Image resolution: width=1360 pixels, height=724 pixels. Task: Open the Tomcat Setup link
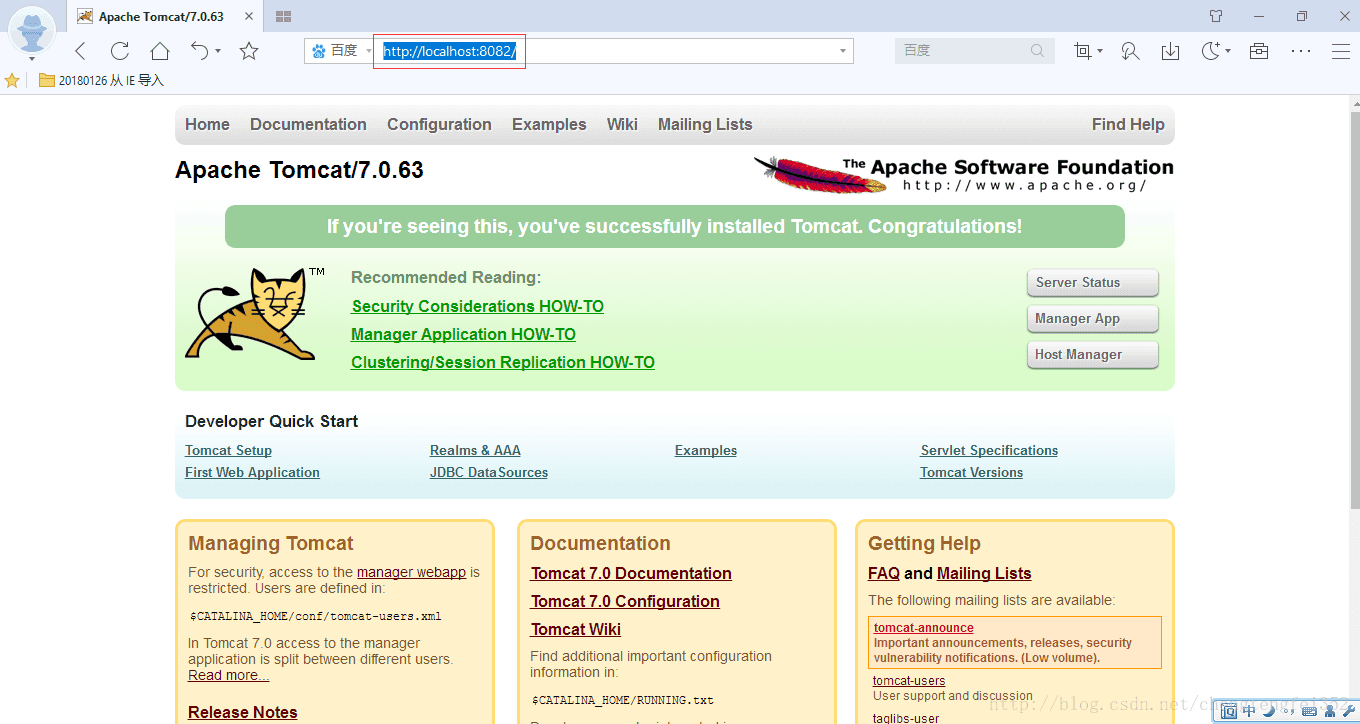(228, 450)
